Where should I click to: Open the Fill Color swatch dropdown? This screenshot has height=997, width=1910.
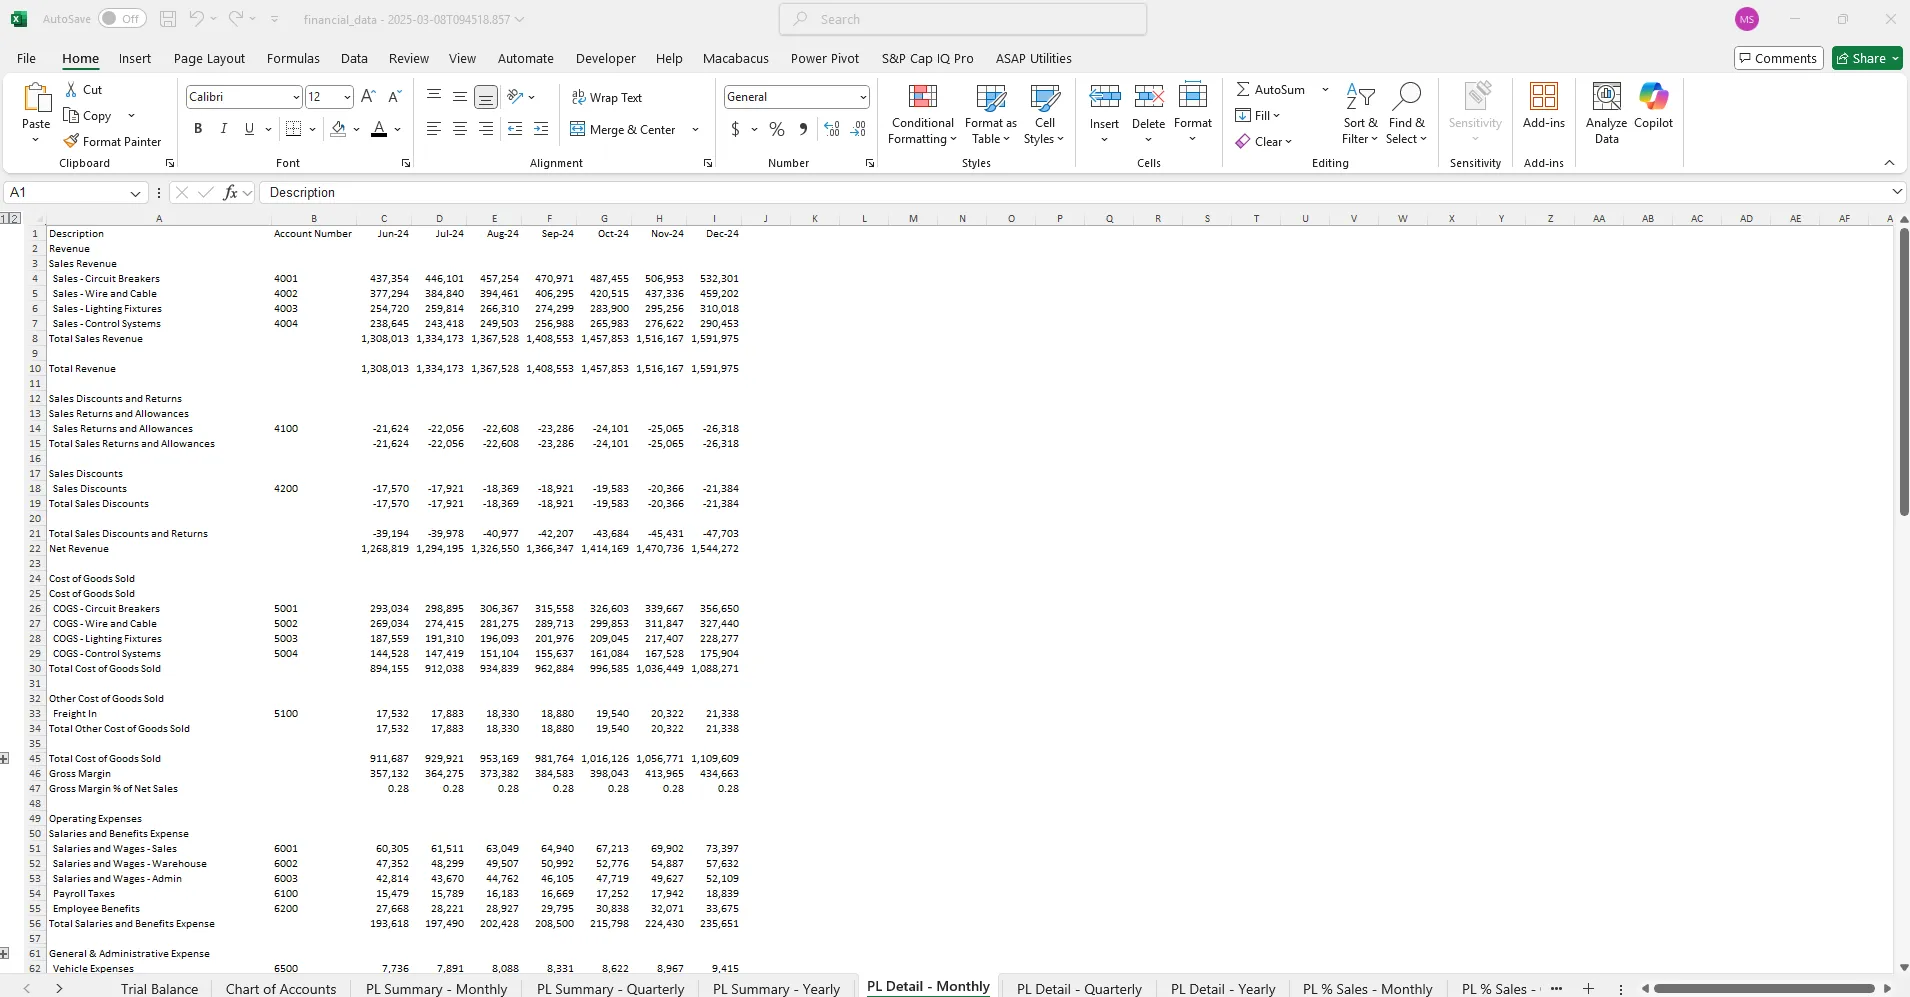coord(356,129)
